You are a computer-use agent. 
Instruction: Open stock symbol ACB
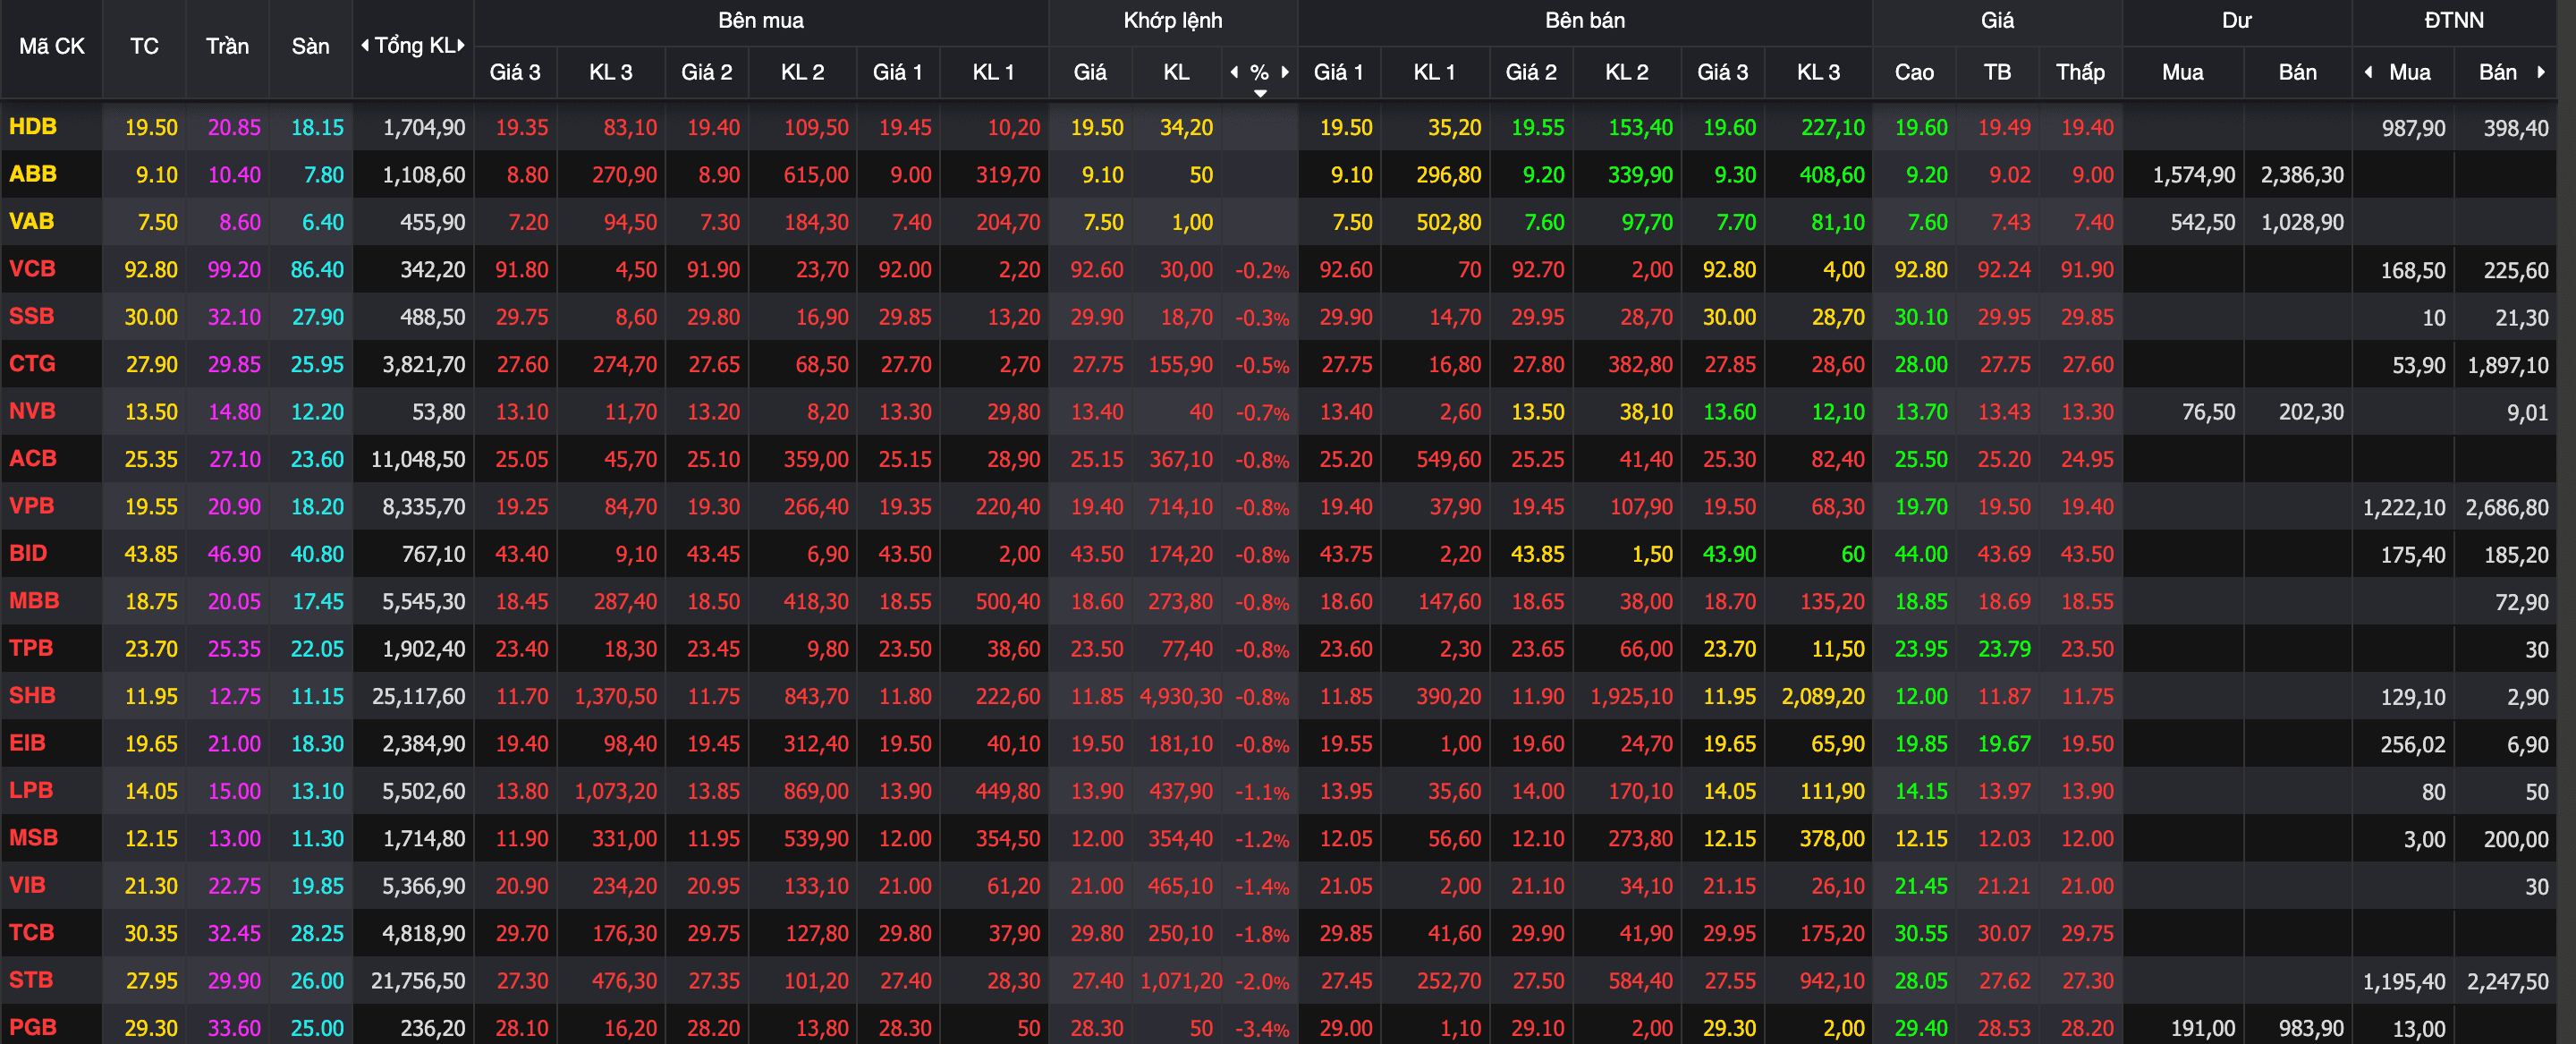click(32, 459)
